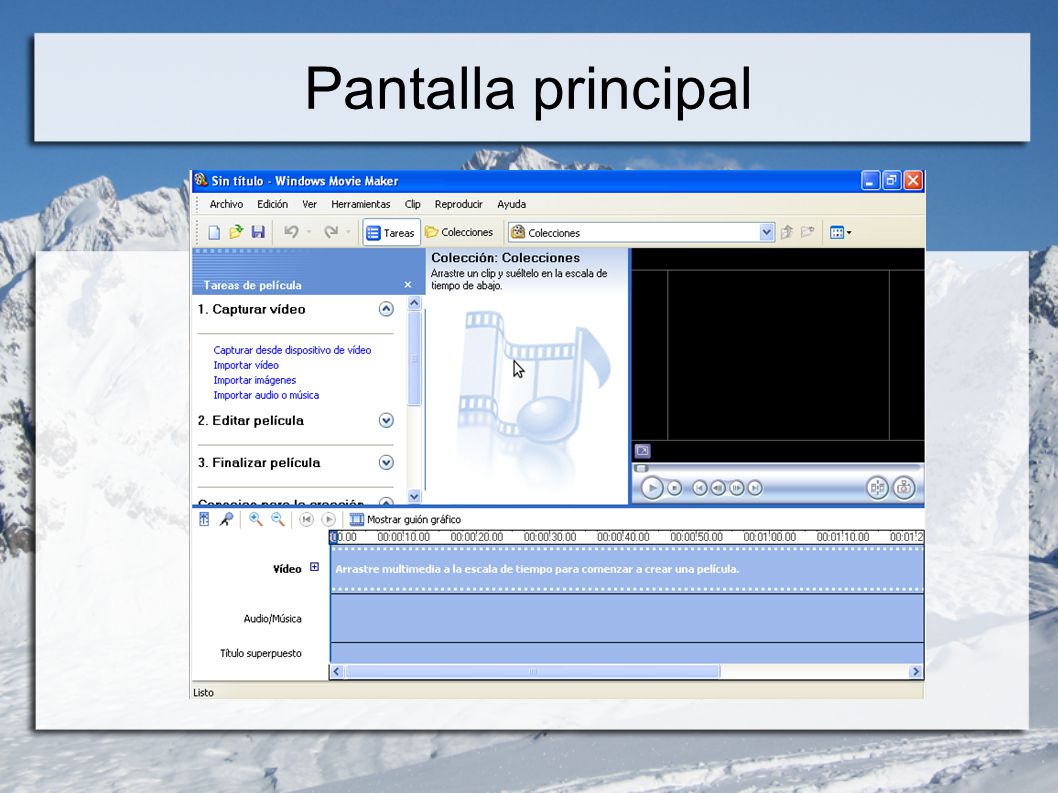This screenshot has height=793, width=1058.
Task: Open the redo history dropdown arrow
Action: pyautogui.click(x=348, y=232)
